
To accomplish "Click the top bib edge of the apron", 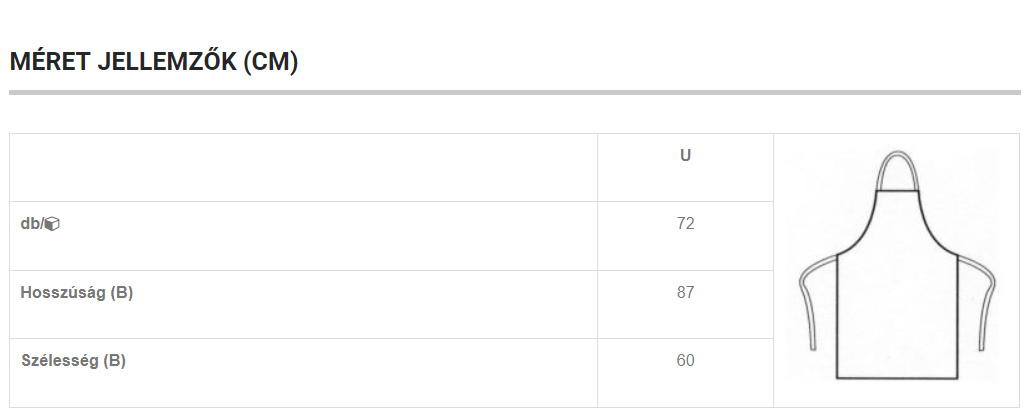I will (898, 190).
